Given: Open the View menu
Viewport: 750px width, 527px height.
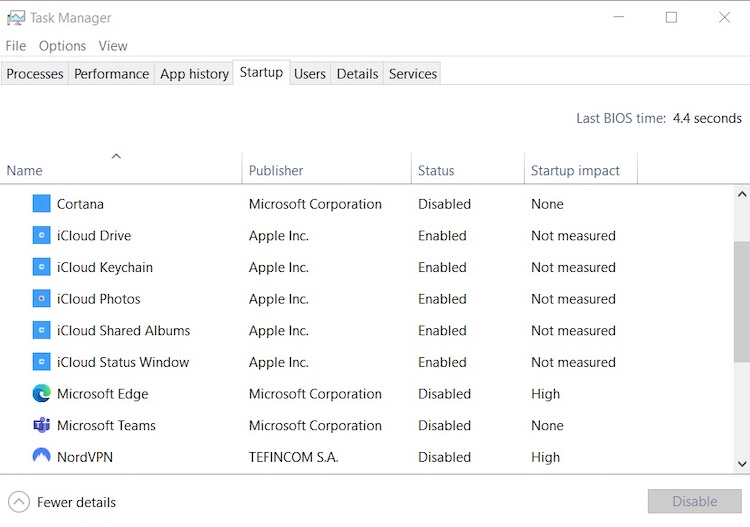Looking at the screenshot, I should [x=113, y=46].
